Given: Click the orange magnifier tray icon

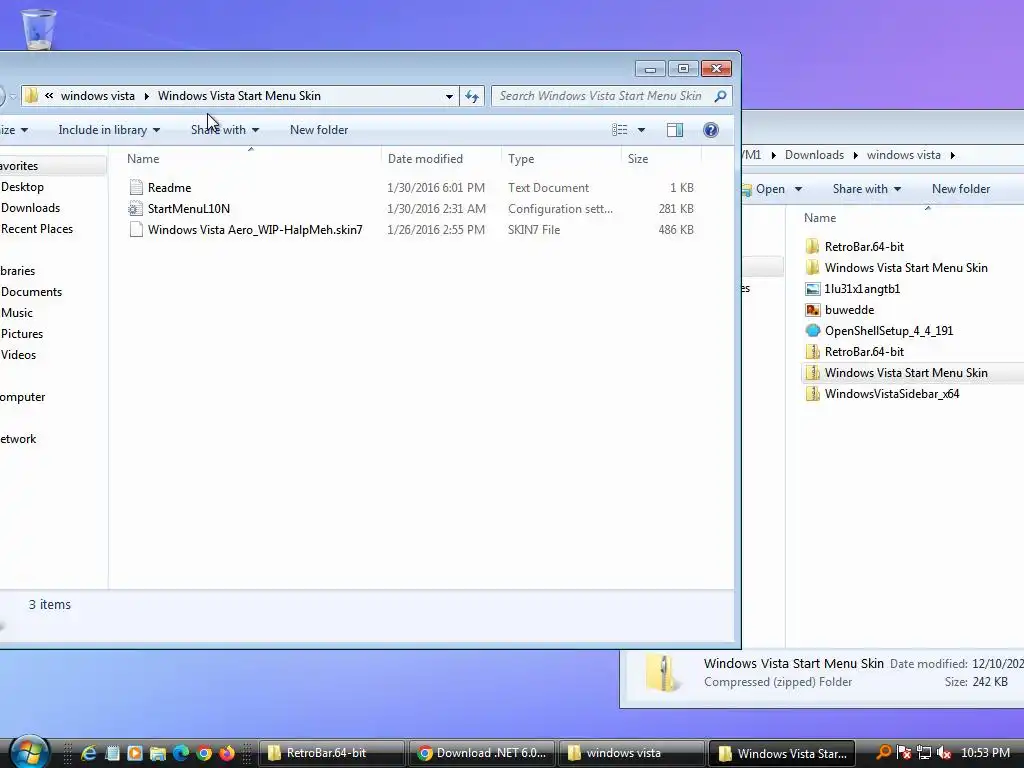Looking at the screenshot, I should tap(883, 753).
